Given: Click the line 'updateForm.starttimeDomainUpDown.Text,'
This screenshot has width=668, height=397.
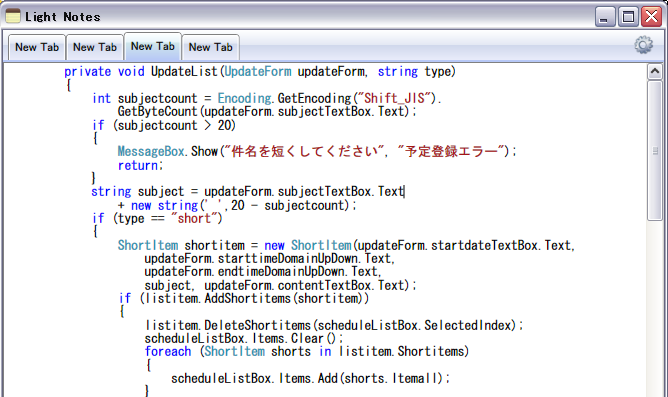Looking at the screenshot, I should (270, 259).
